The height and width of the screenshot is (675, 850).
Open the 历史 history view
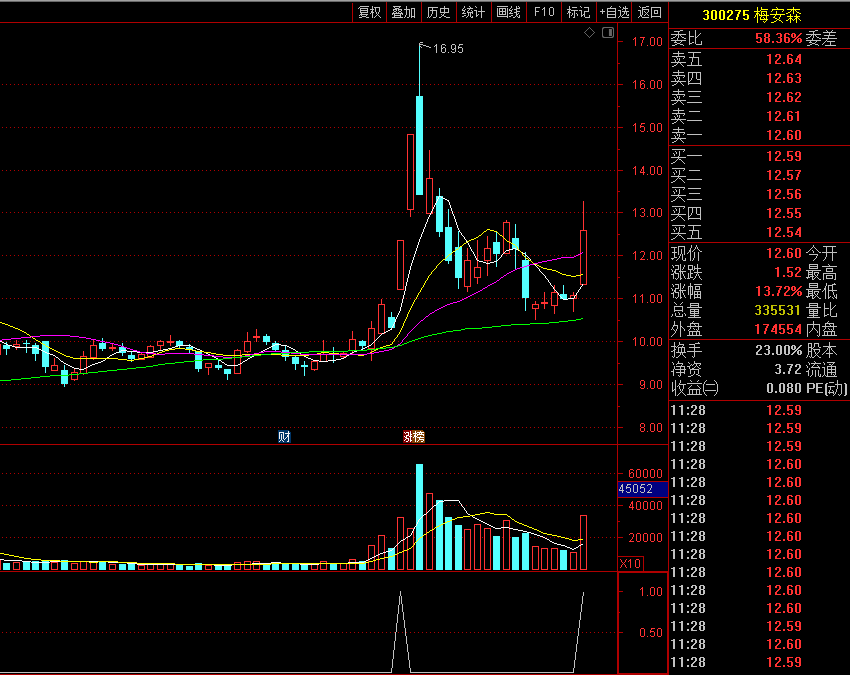(x=438, y=12)
